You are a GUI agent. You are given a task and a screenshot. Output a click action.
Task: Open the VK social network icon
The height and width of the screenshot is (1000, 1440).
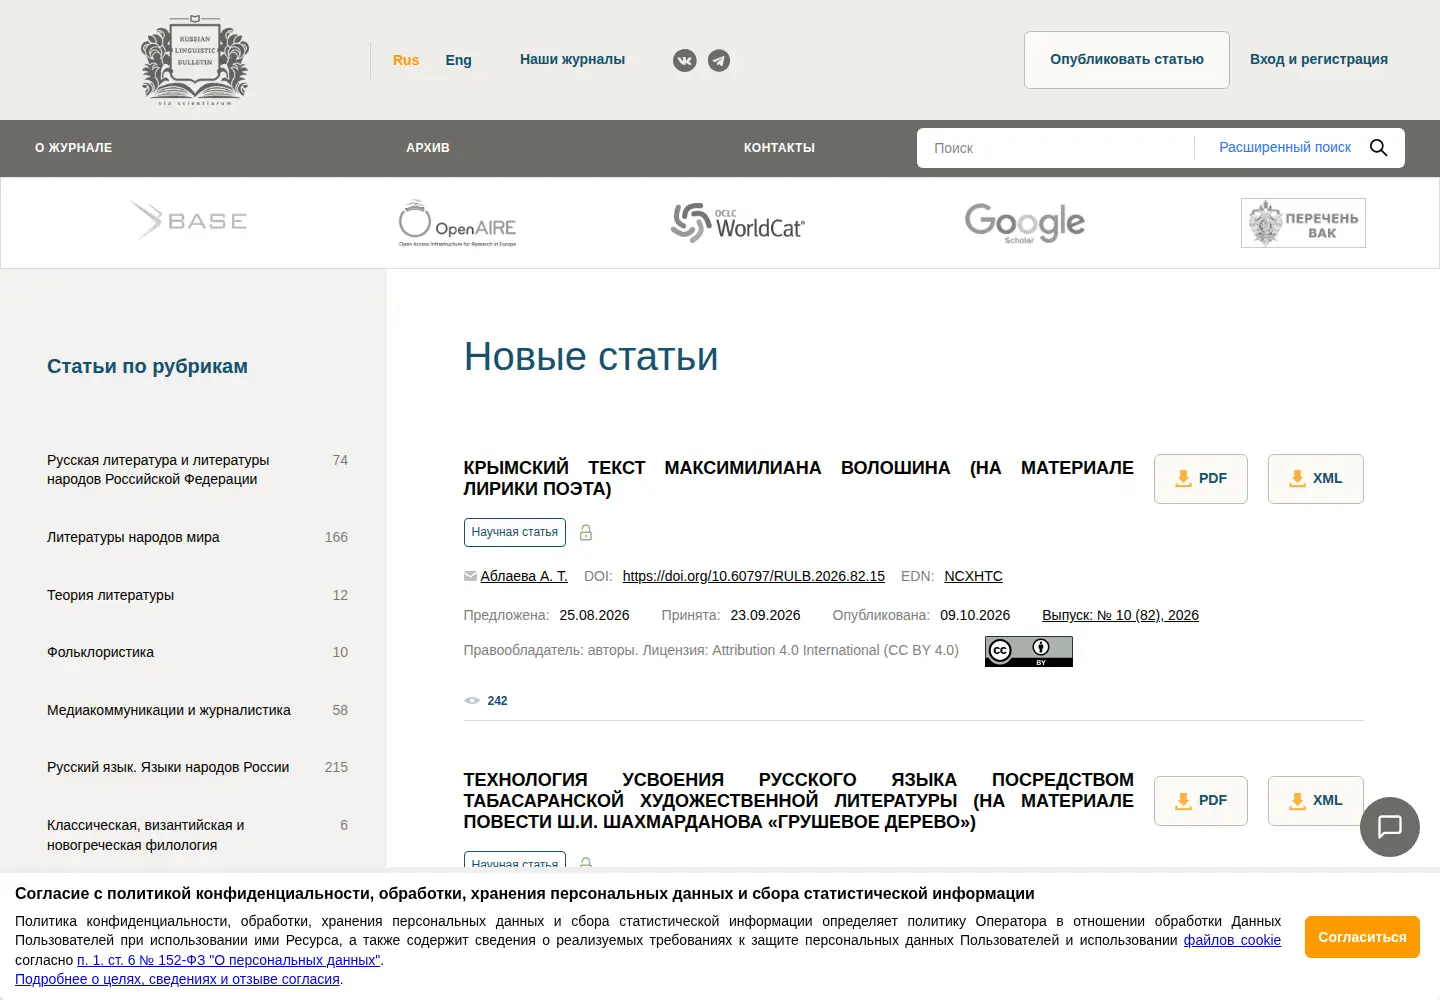[x=684, y=61]
